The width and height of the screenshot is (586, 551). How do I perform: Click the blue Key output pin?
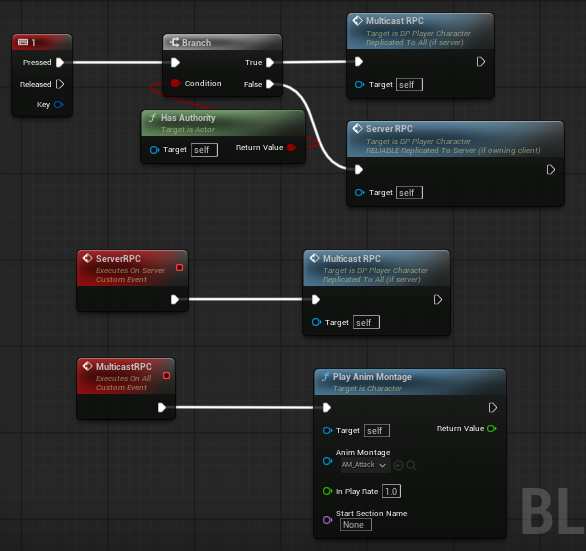tap(58, 105)
